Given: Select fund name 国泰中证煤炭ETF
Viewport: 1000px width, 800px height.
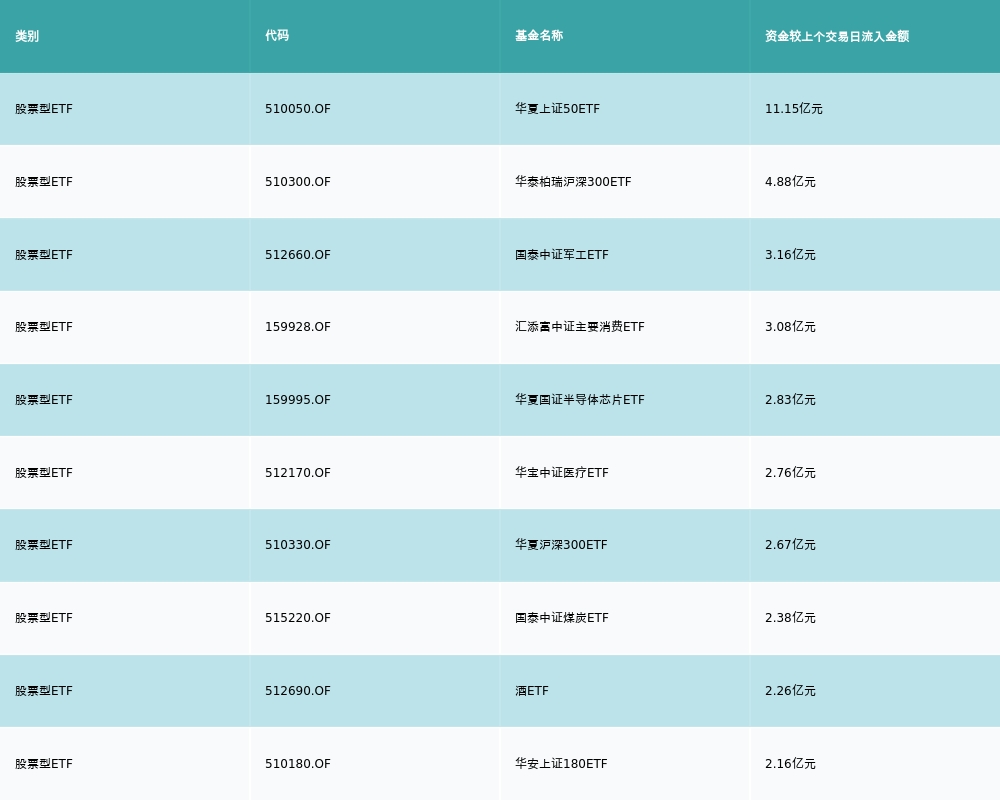Looking at the screenshot, I should click(x=562, y=618).
